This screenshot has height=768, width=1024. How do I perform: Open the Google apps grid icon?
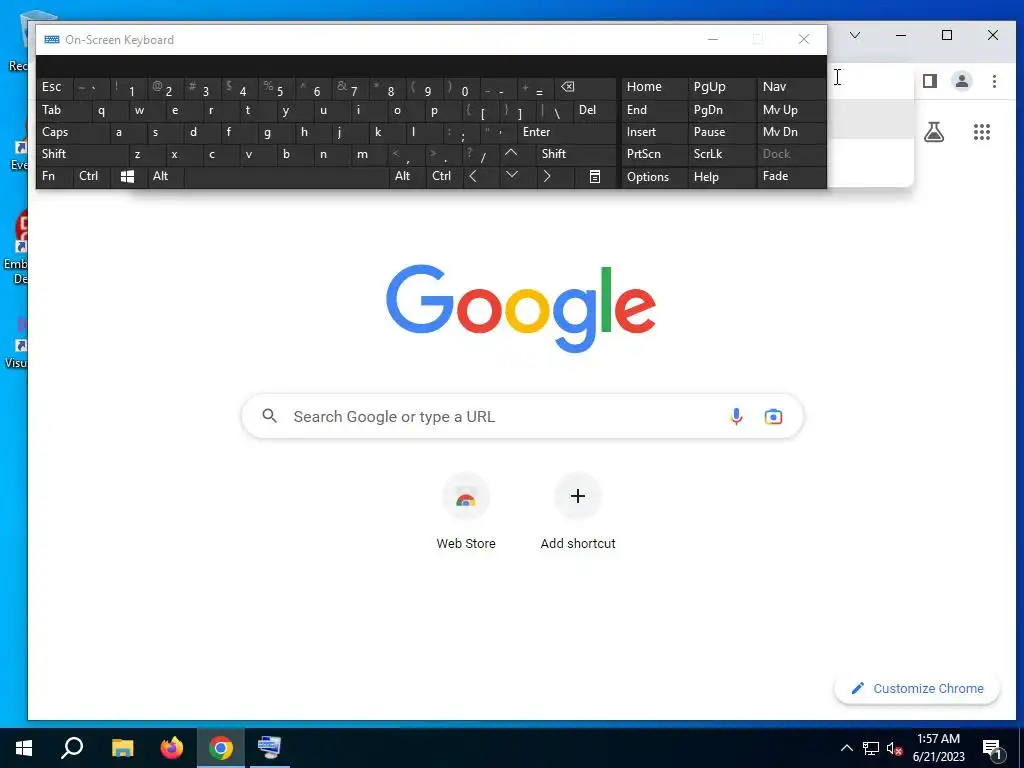coord(982,132)
